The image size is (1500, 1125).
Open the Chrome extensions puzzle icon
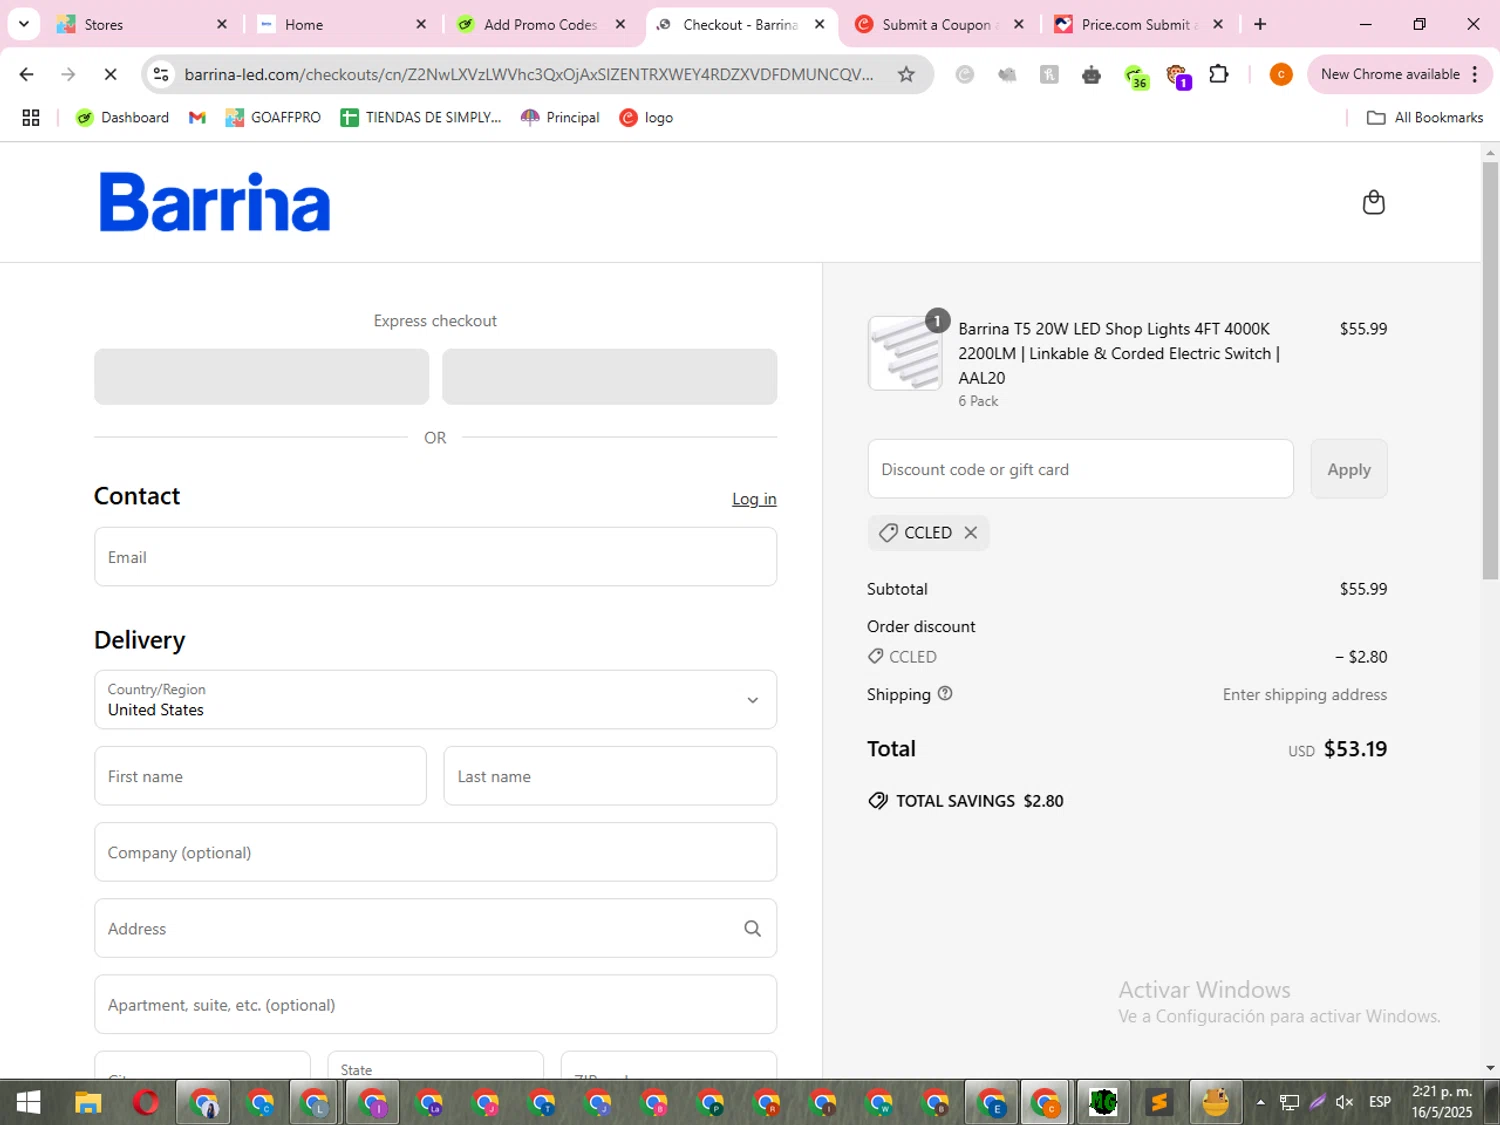pyautogui.click(x=1218, y=74)
